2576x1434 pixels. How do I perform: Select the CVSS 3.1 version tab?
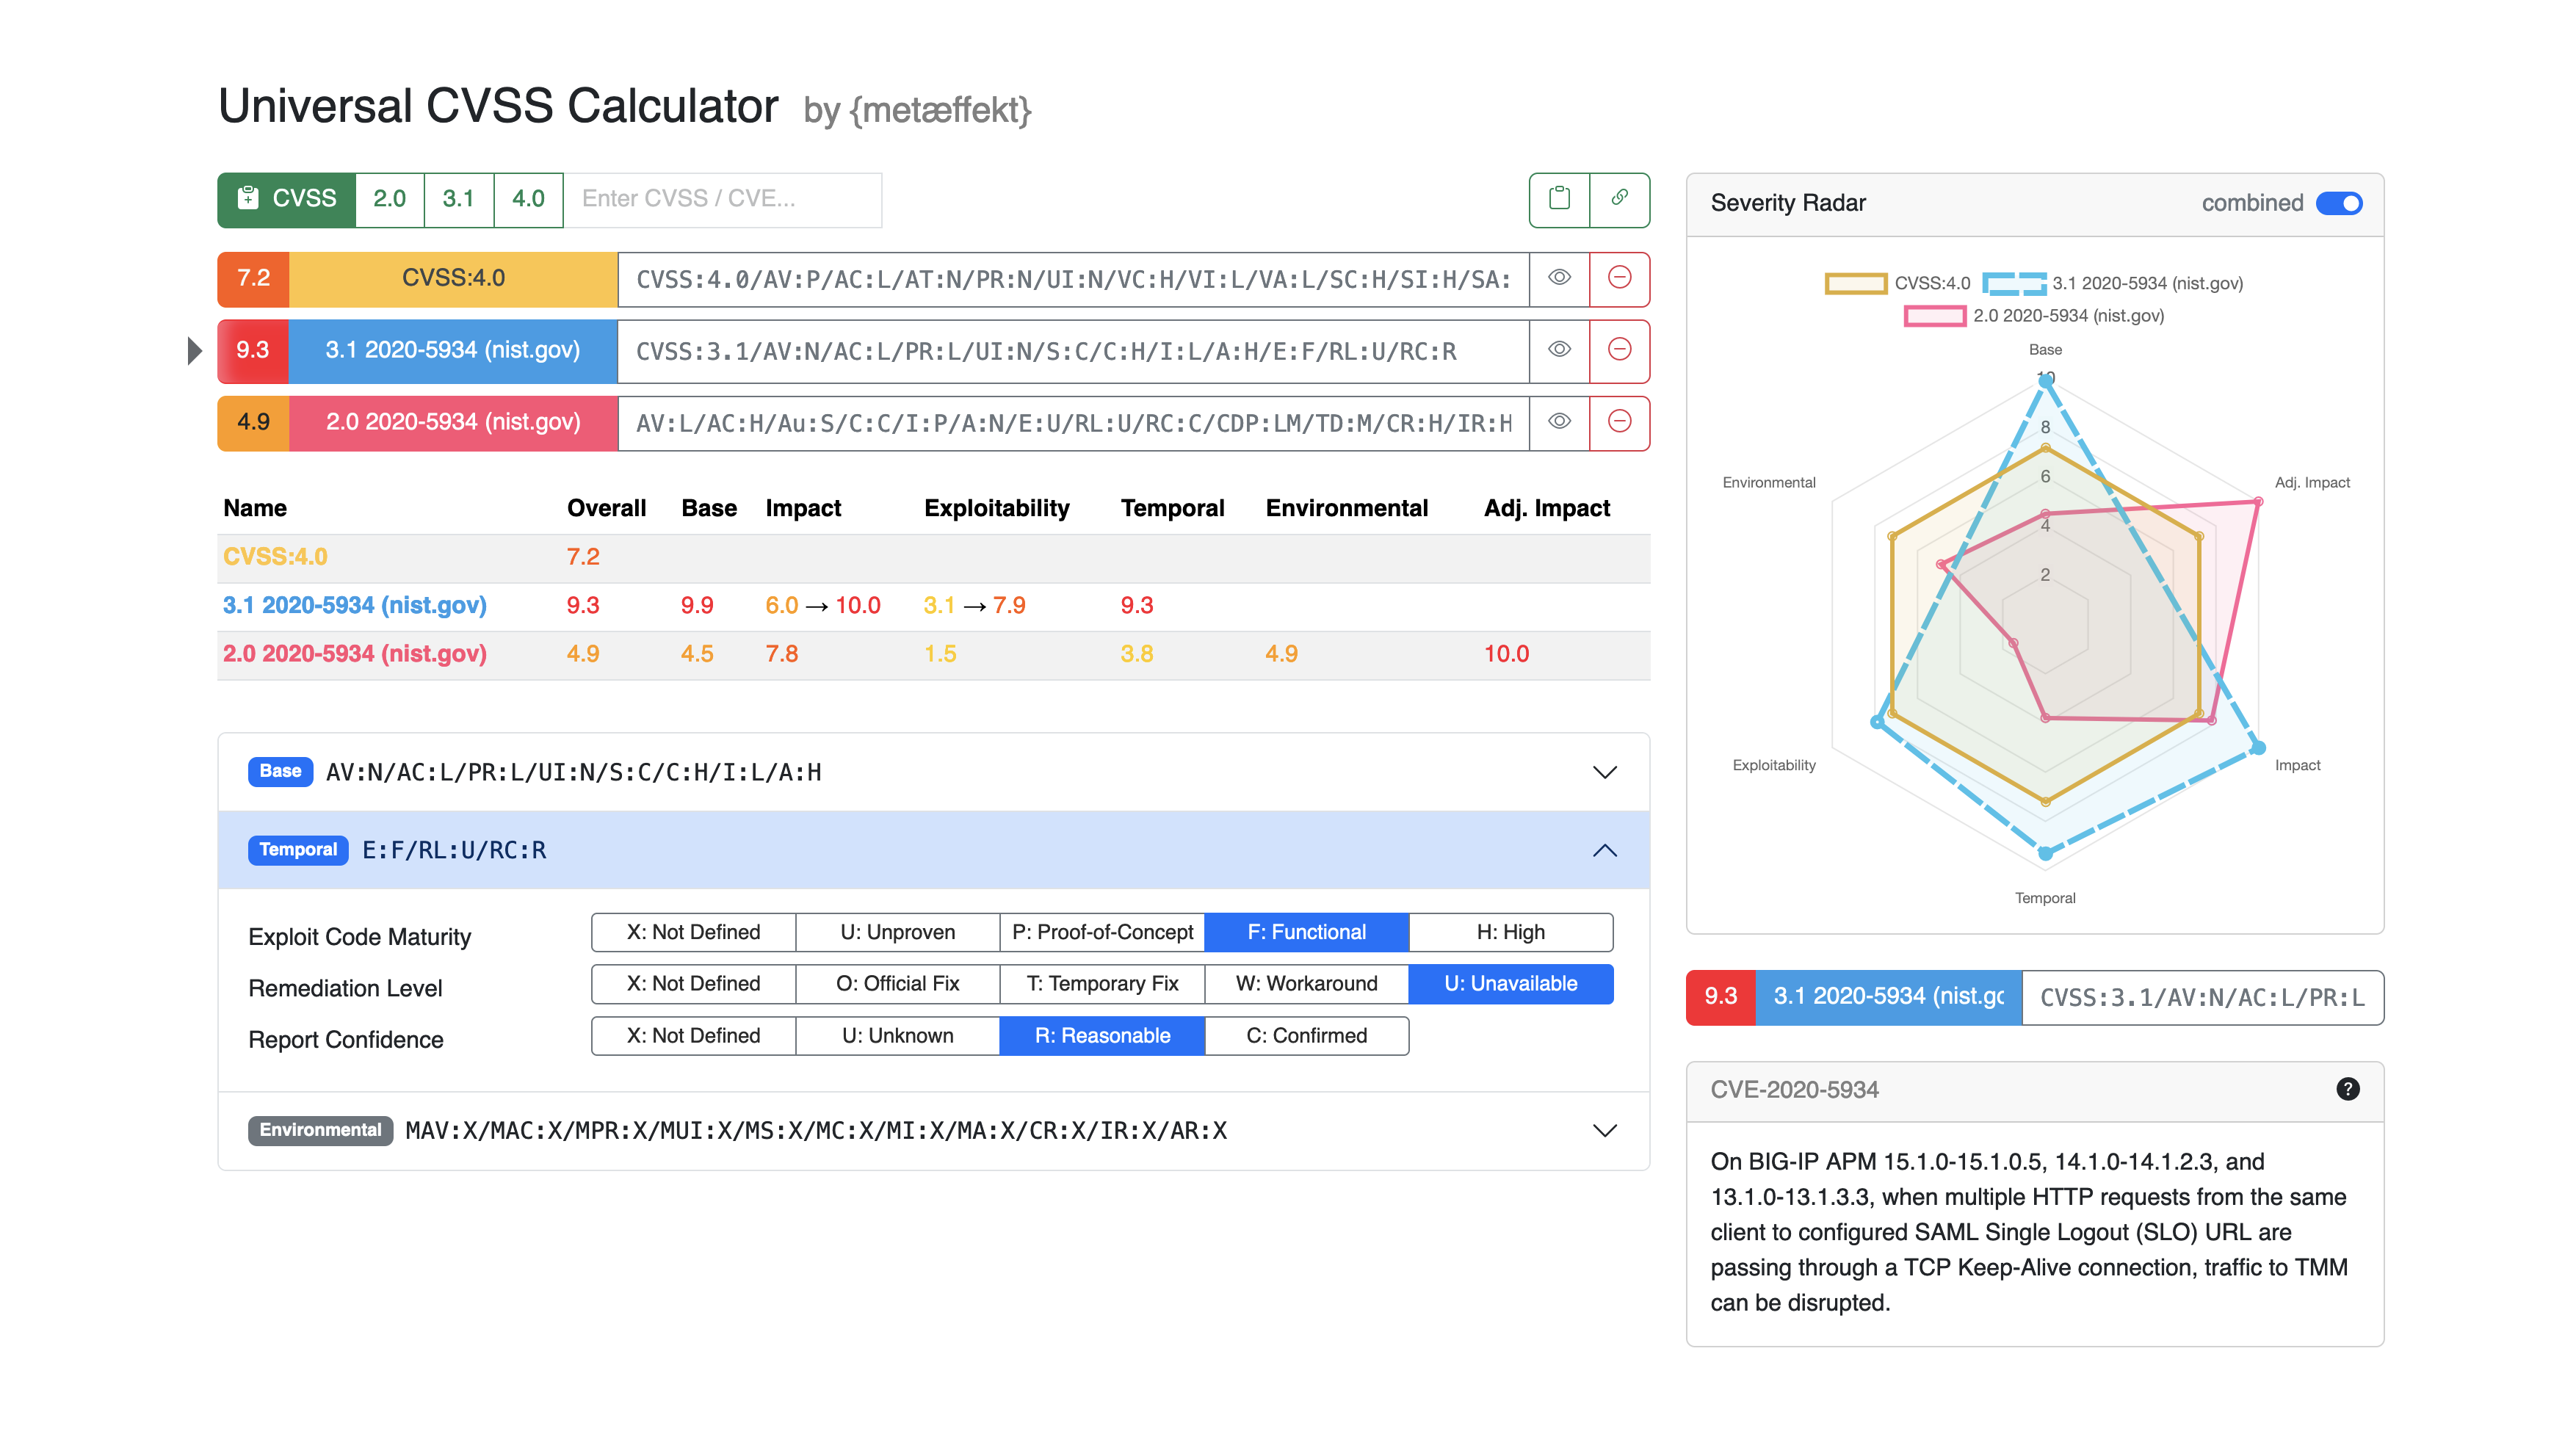pos(455,198)
